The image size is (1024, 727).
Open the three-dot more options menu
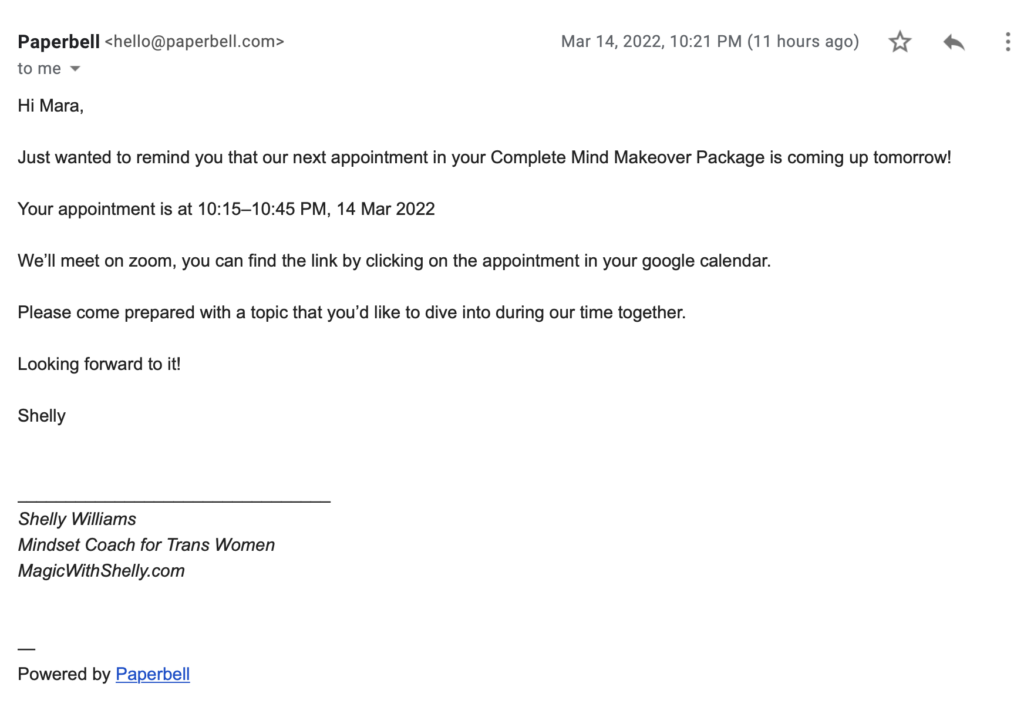1007,42
